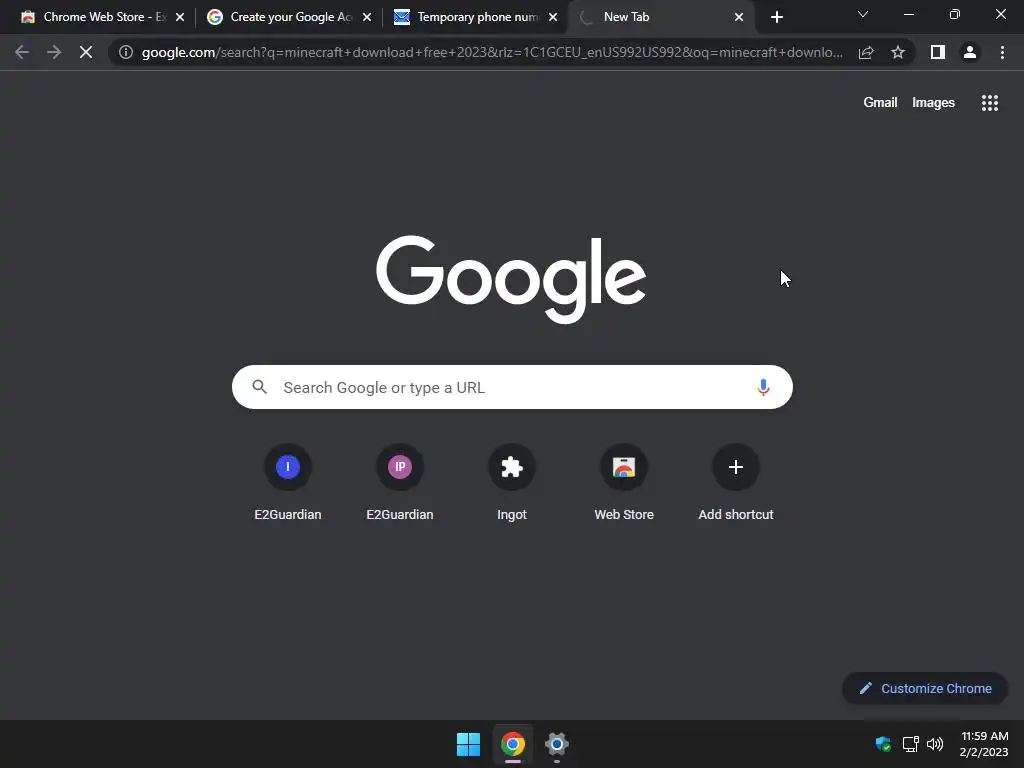Click the Customize Chrome button

pos(925,688)
